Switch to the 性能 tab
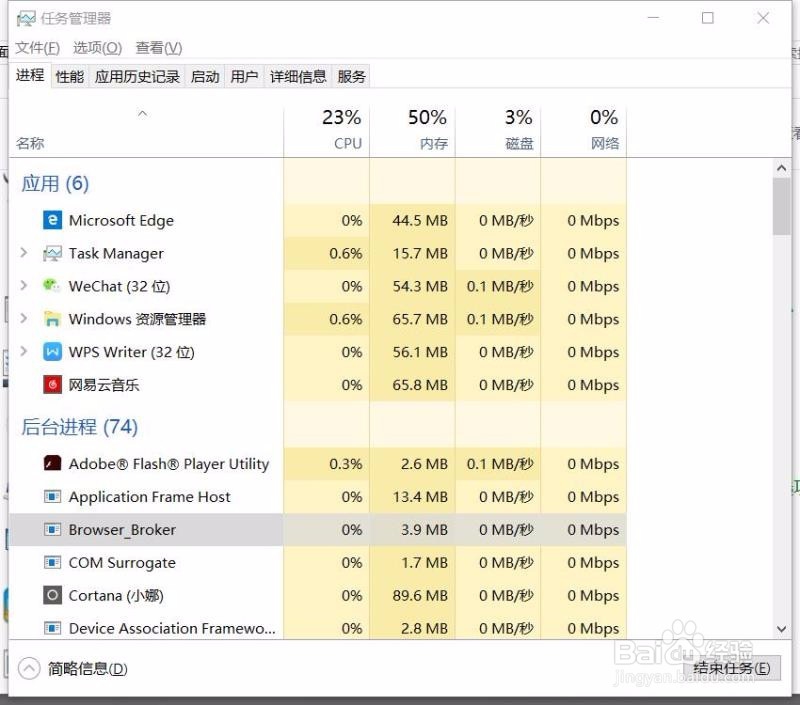This screenshot has height=705, width=800. [70, 77]
